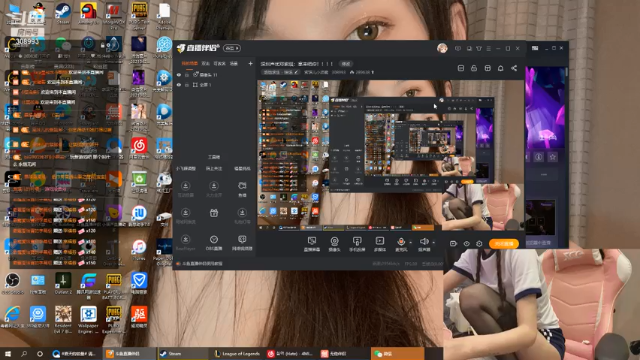Open the PUBG Test Server desktop shortcut
This screenshot has width=640, height=360.
coord(139,15)
